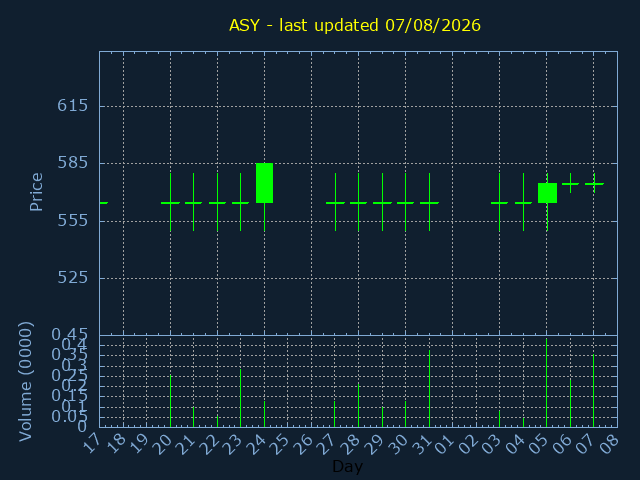Click the candlestick for day 31
The image size is (640, 480).
click(429, 202)
